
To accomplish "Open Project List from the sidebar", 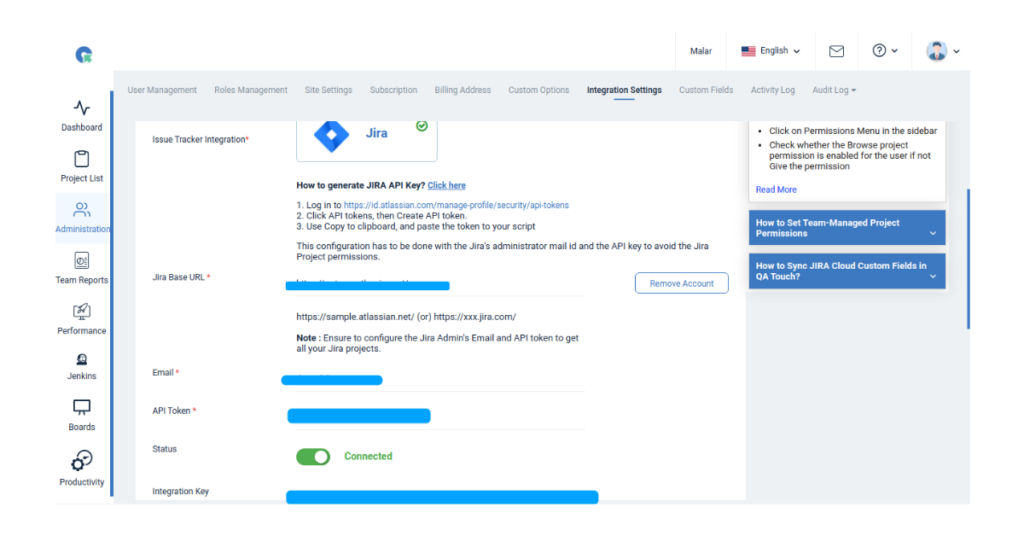I will click(81, 159).
